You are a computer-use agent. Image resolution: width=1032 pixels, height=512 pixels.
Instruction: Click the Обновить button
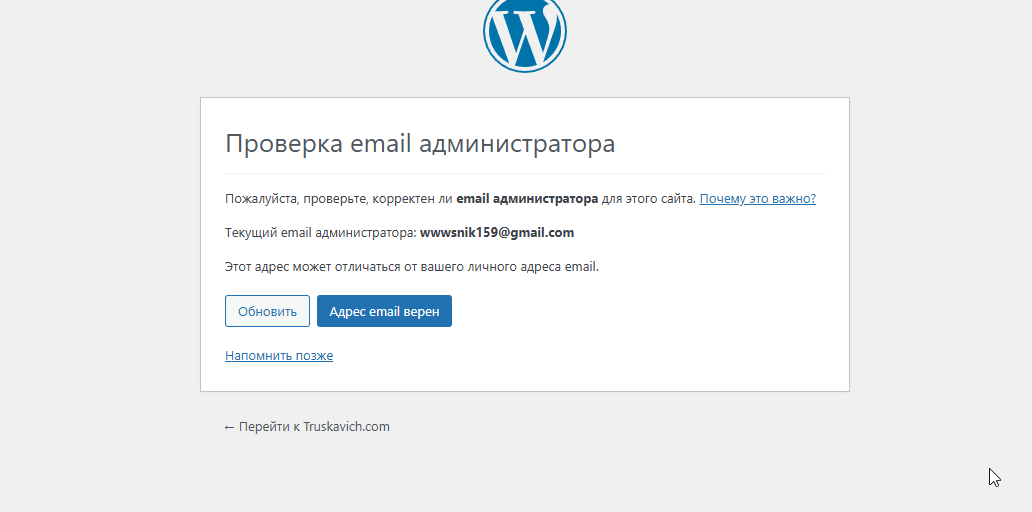pyautogui.click(x=267, y=311)
